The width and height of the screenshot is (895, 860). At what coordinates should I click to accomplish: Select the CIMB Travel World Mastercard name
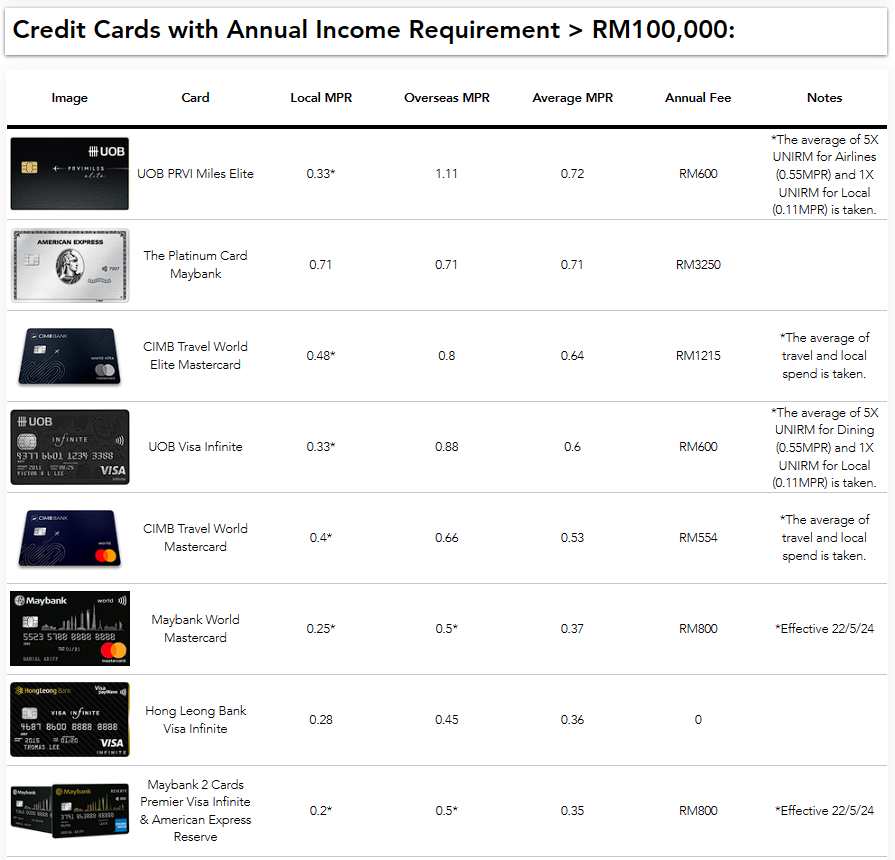(x=195, y=538)
